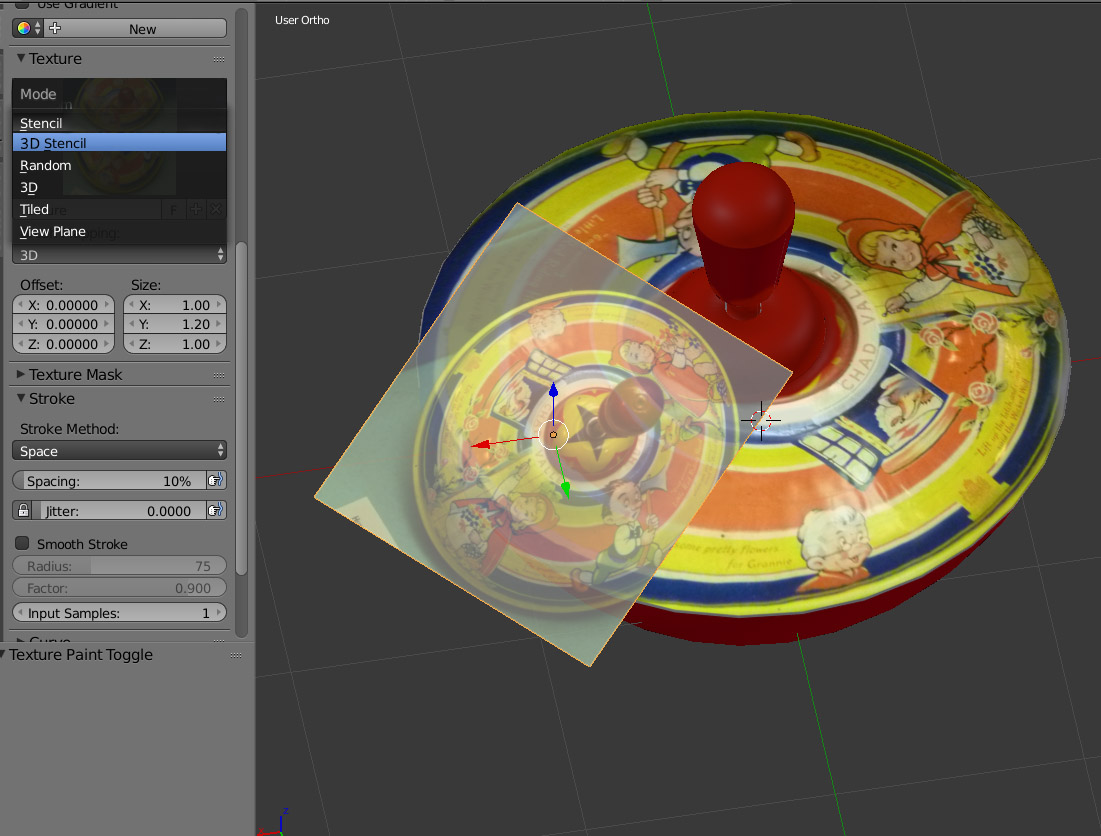This screenshot has width=1101, height=836.
Task: Enable the Smooth Stroke checkbox
Action: [22, 543]
